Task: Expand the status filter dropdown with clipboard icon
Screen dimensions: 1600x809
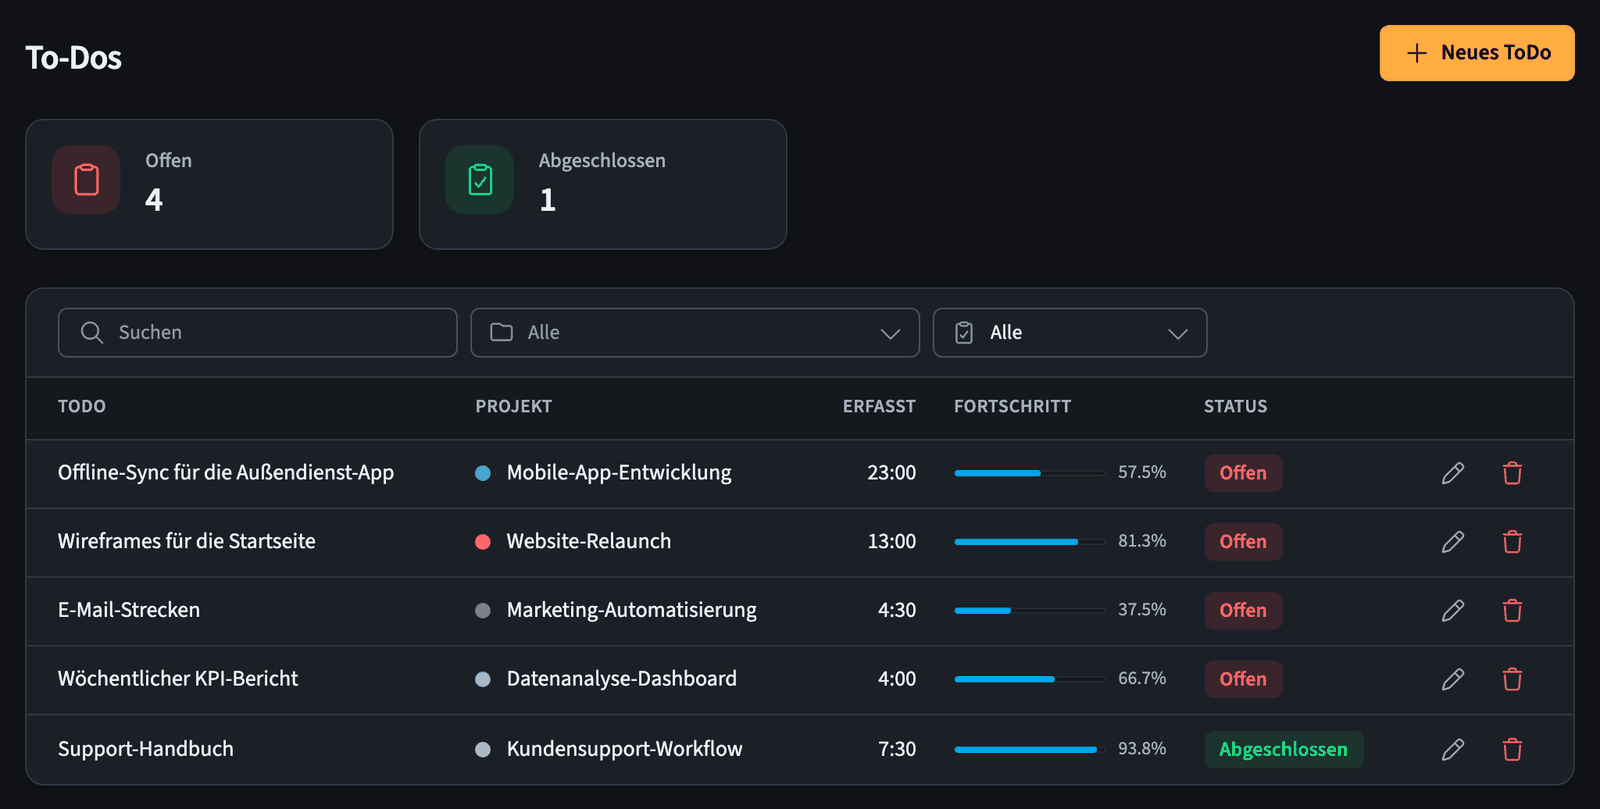Action: point(1070,333)
